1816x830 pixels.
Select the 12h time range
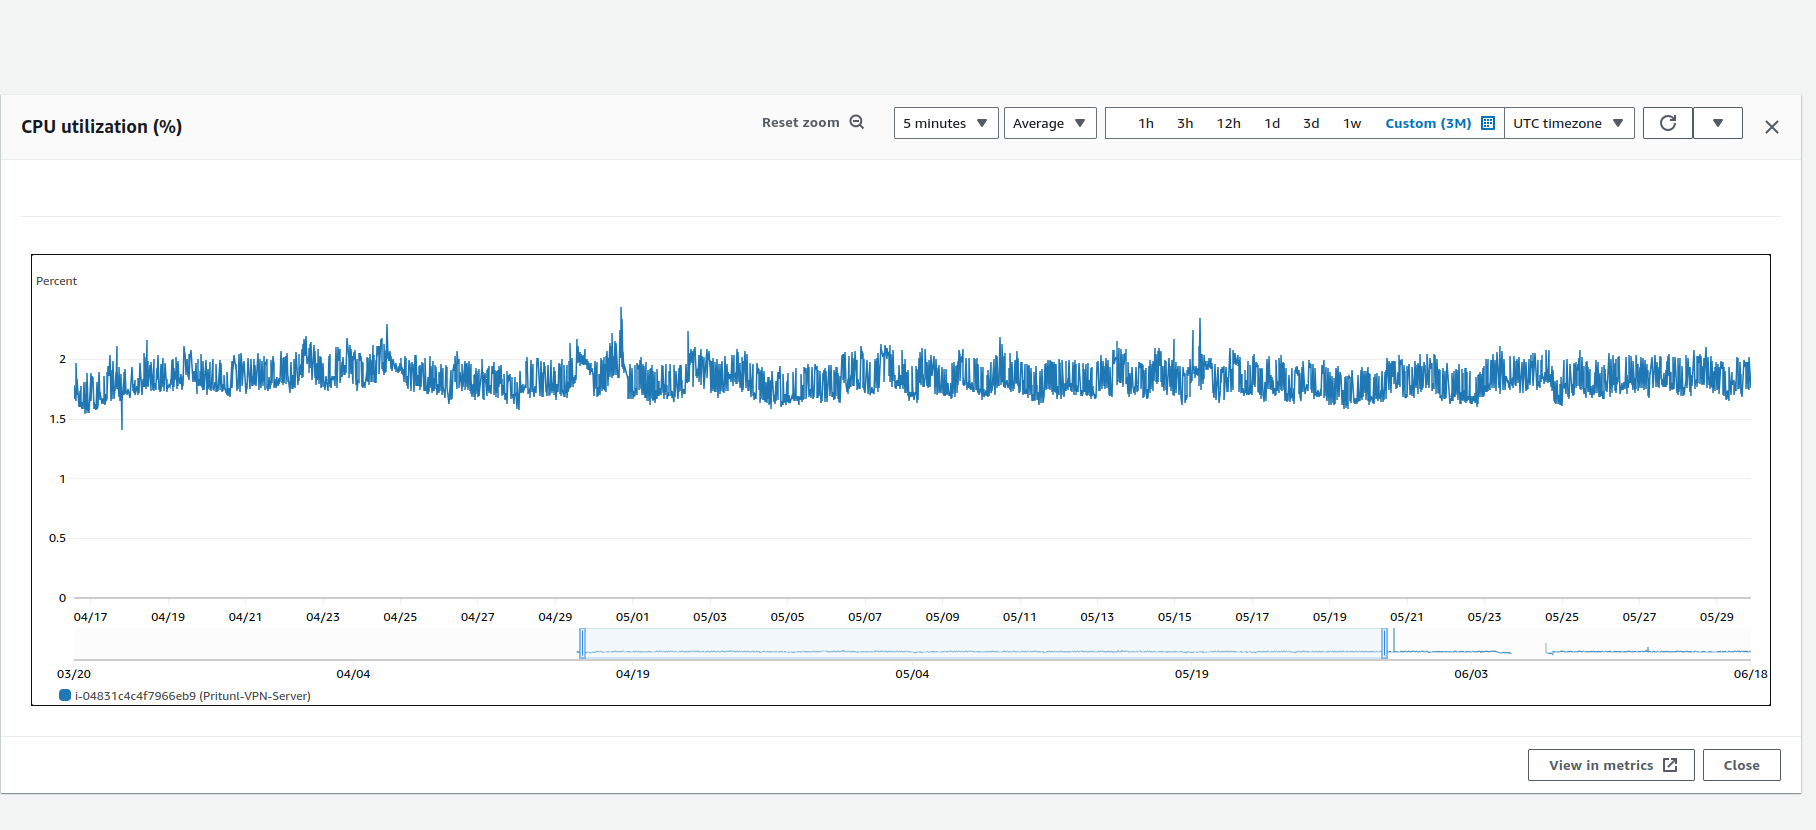click(1229, 123)
